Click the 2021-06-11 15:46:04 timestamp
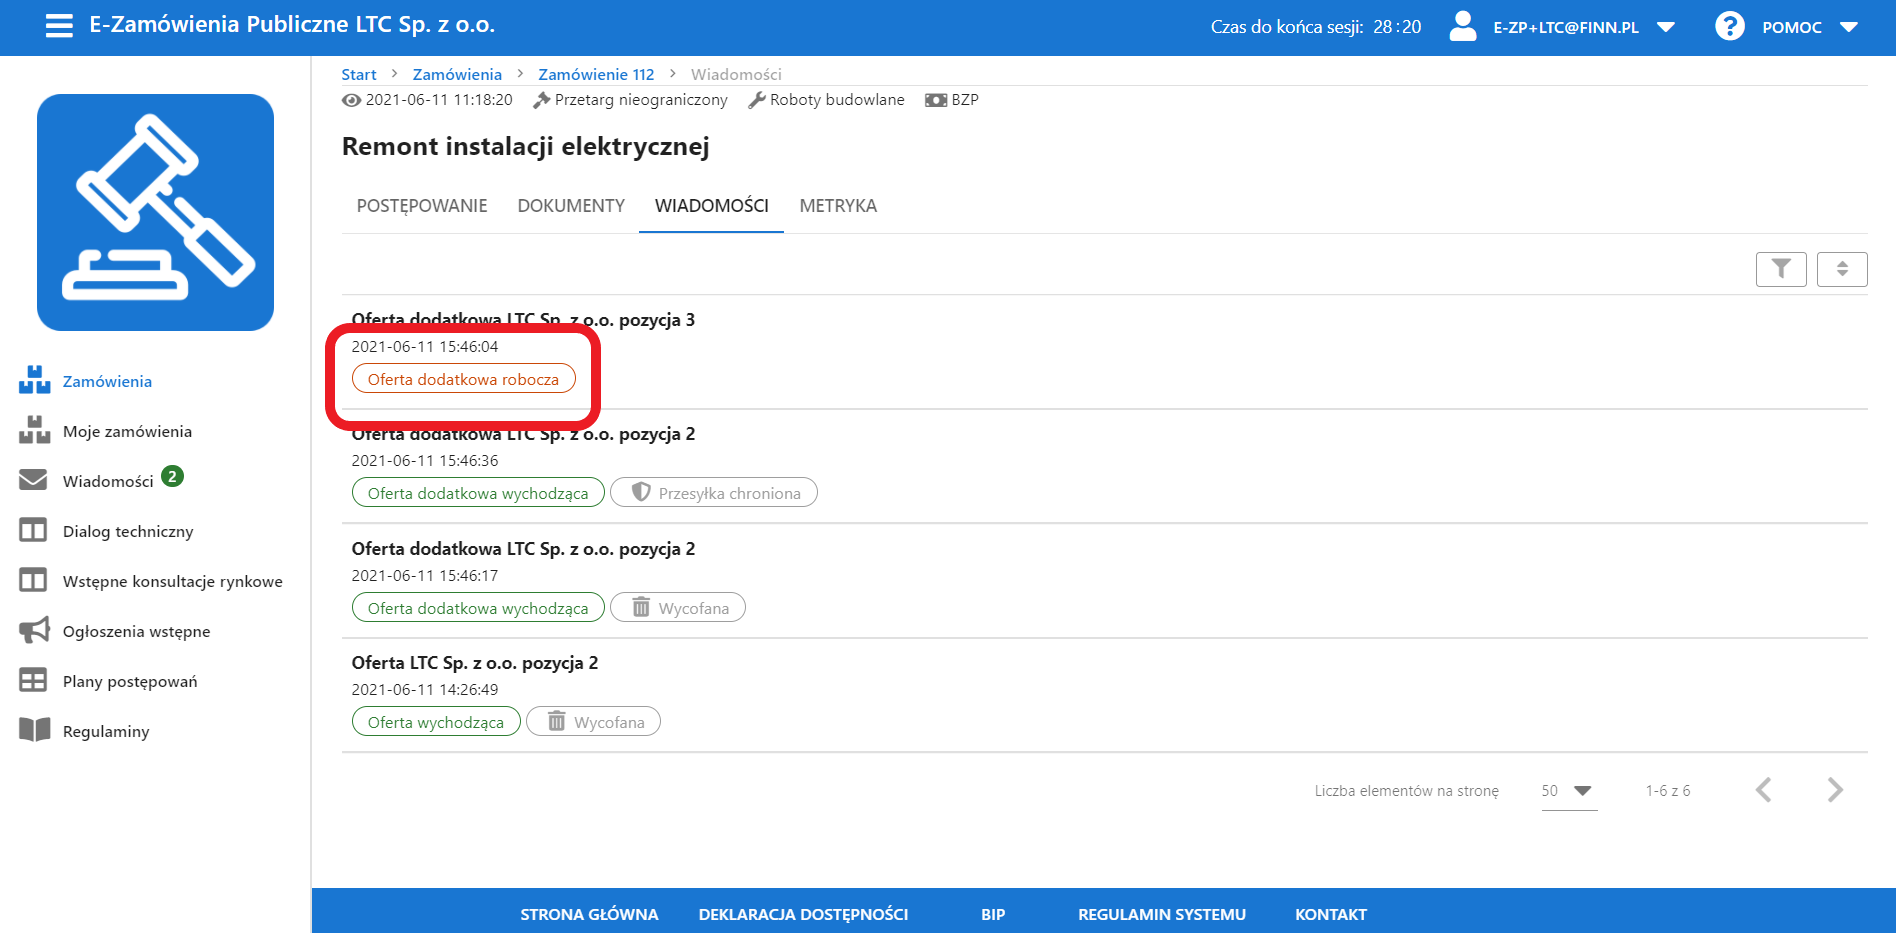Image resolution: width=1896 pixels, height=933 pixels. (x=425, y=347)
